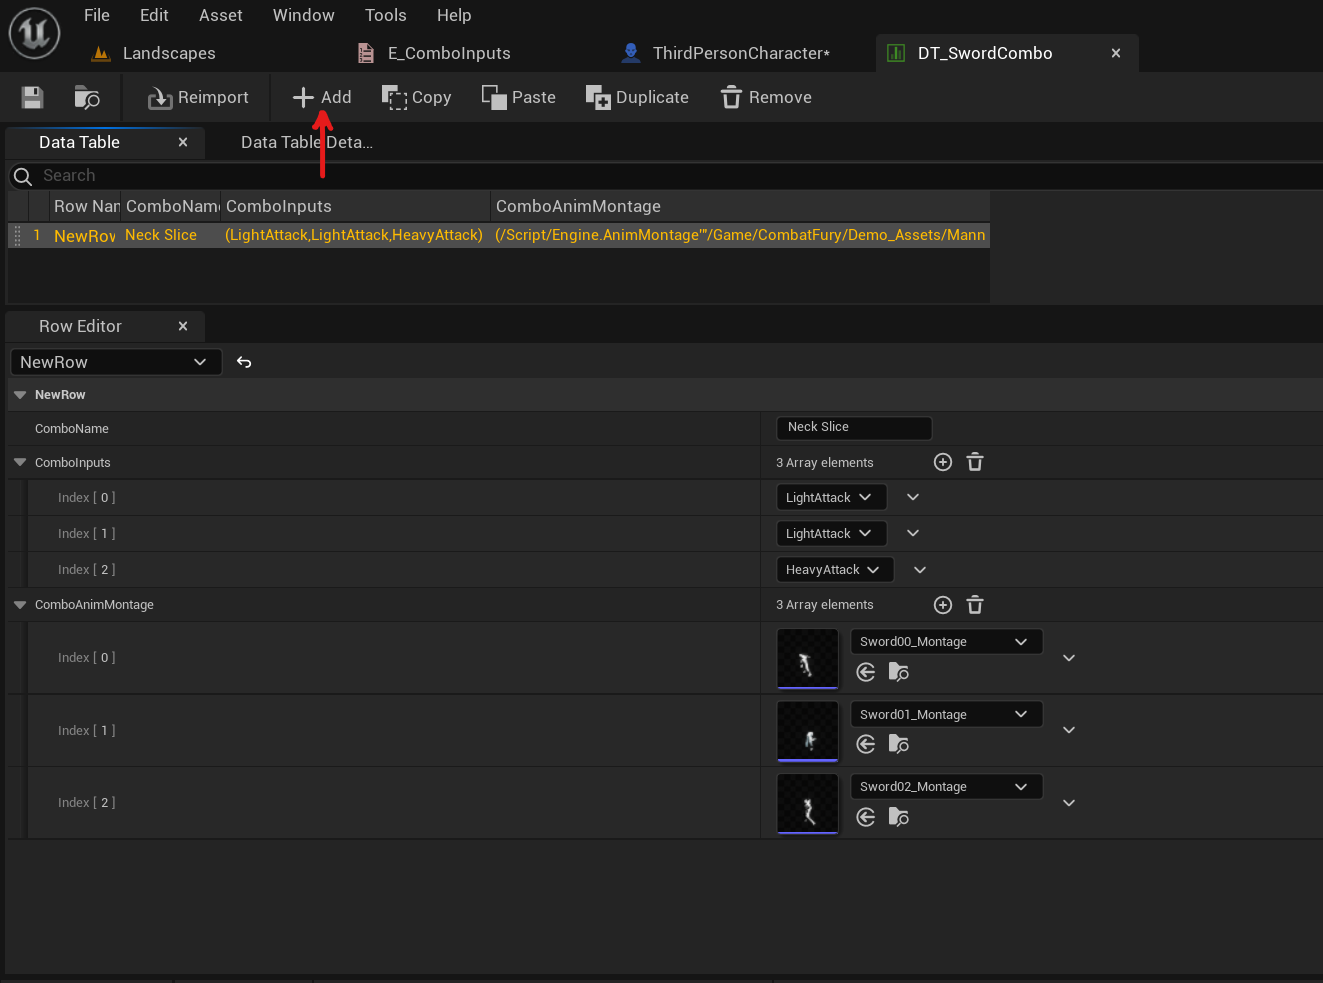Click the undo arrow beside row selector
Image resolution: width=1323 pixels, height=983 pixels.
tap(244, 362)
